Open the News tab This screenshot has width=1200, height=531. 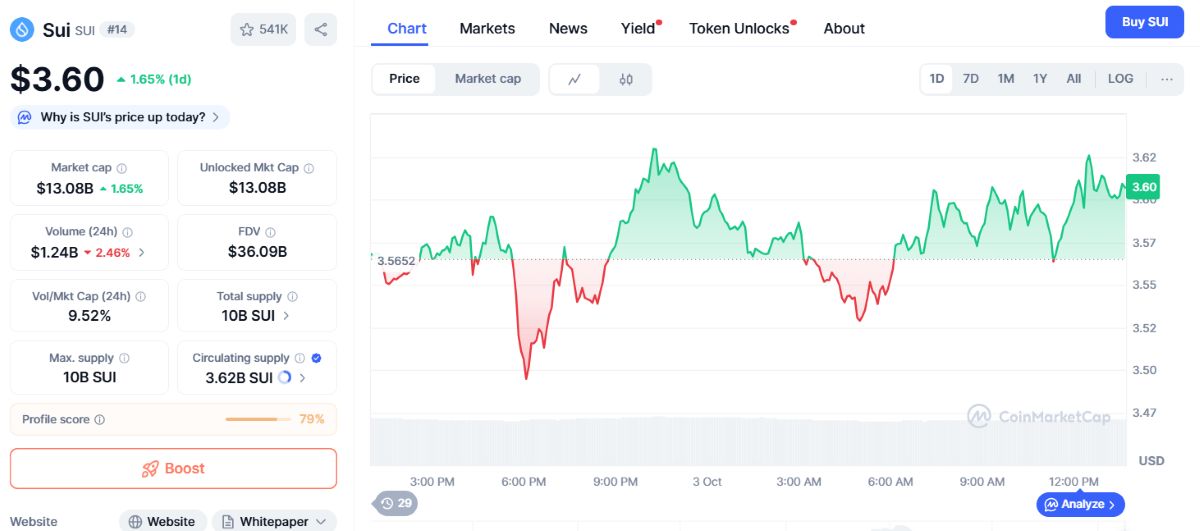pyautogui.click(x=568, y=28)
